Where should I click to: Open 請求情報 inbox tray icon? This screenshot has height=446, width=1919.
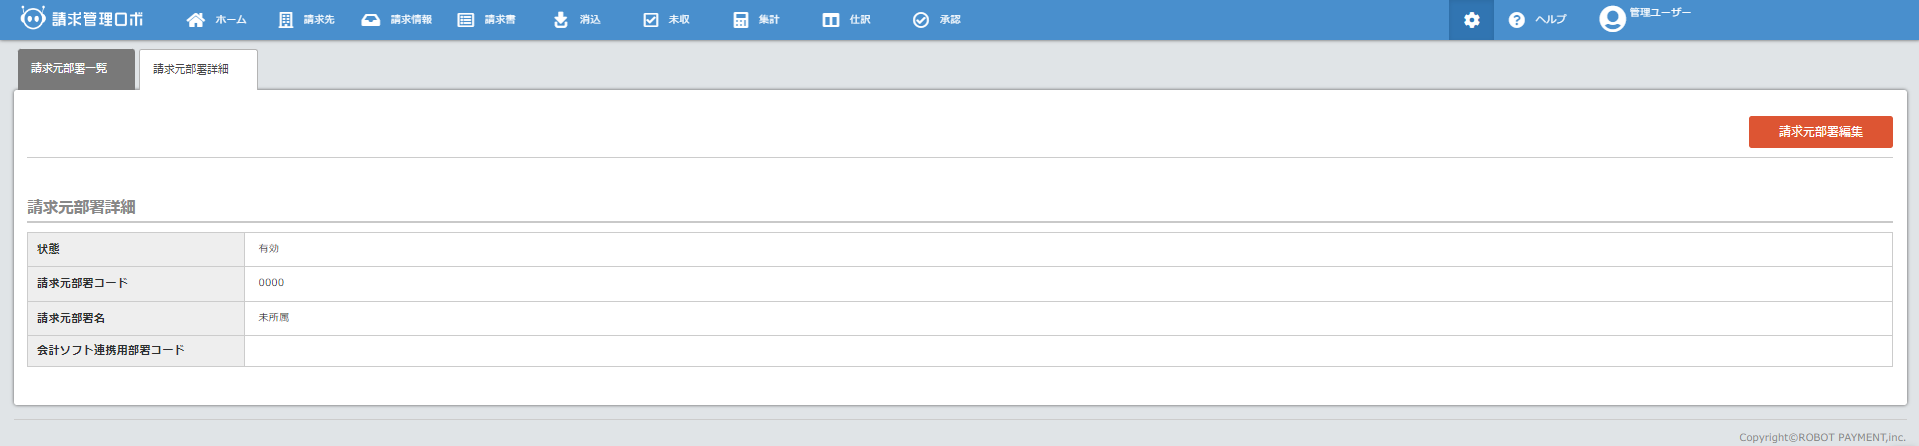click(x=371, y=20)
